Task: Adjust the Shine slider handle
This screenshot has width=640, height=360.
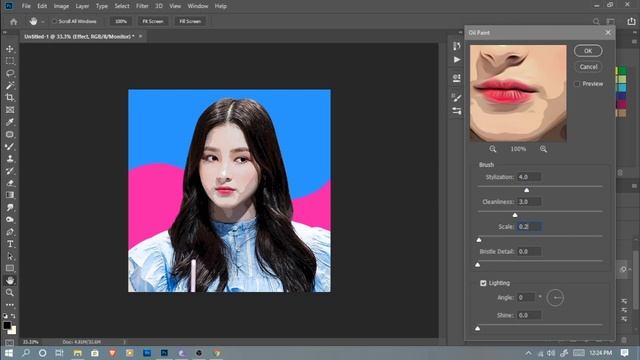Action: (x=478, y=328)
